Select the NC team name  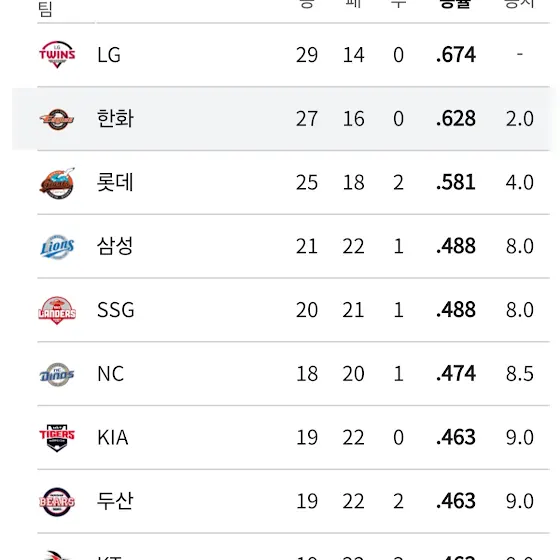(111, 374)
